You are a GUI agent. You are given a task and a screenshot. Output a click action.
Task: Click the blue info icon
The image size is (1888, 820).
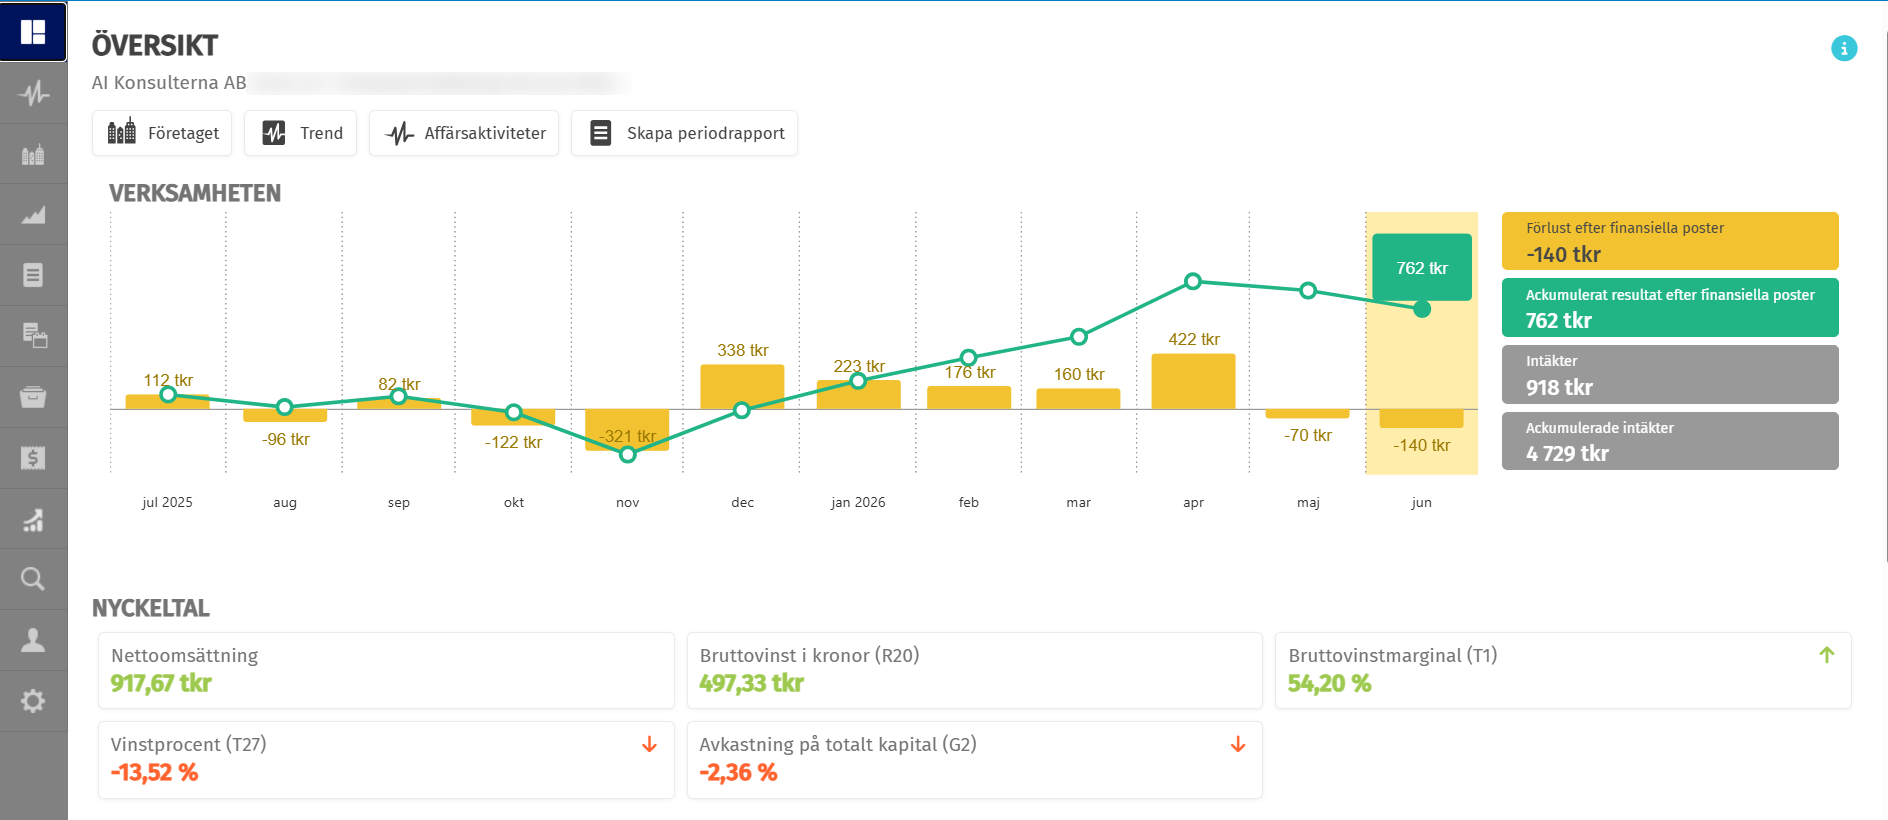click(1844, 48)
